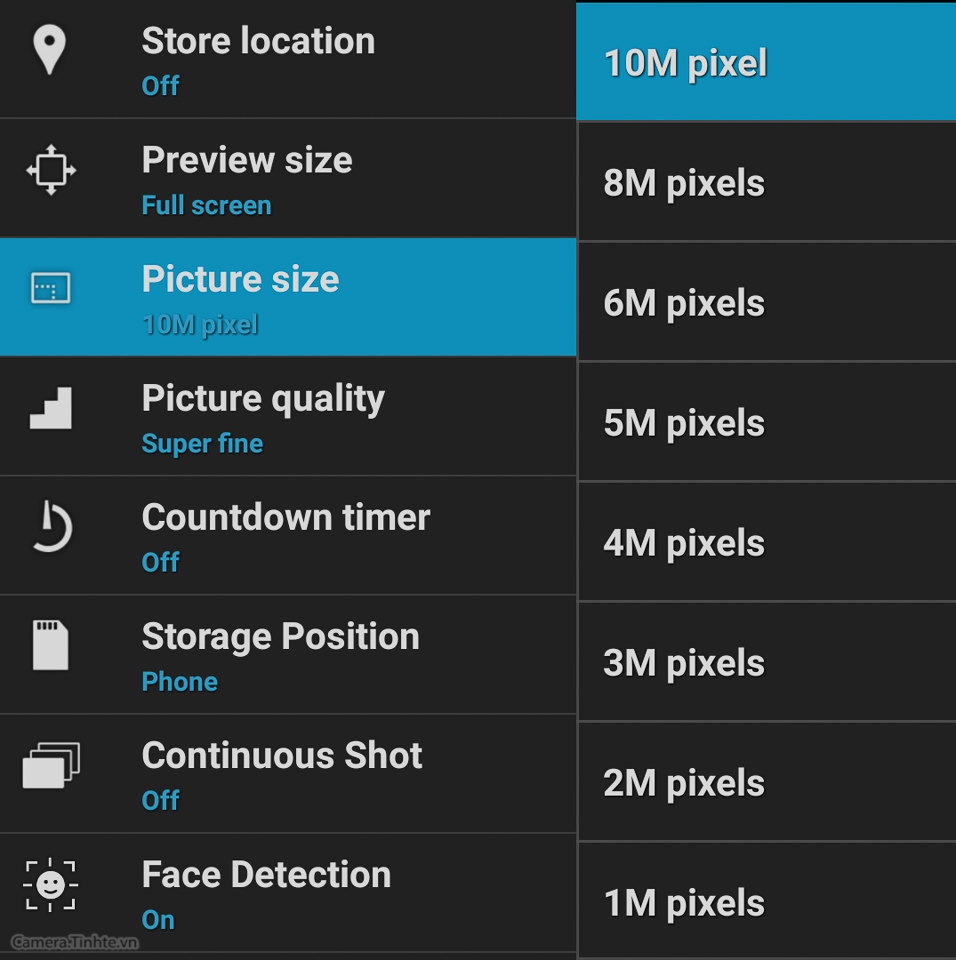Click the Picture quality staircase icon

coord(51,408)
